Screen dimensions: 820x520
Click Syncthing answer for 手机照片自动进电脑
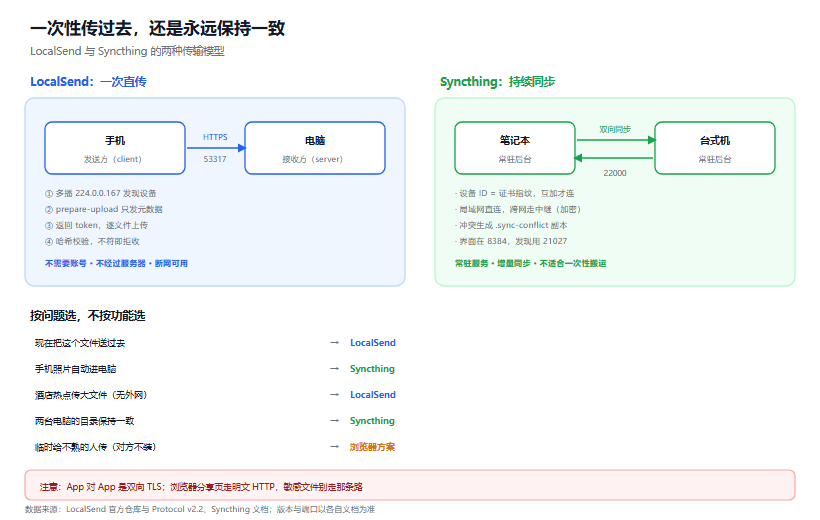[372, 369]
